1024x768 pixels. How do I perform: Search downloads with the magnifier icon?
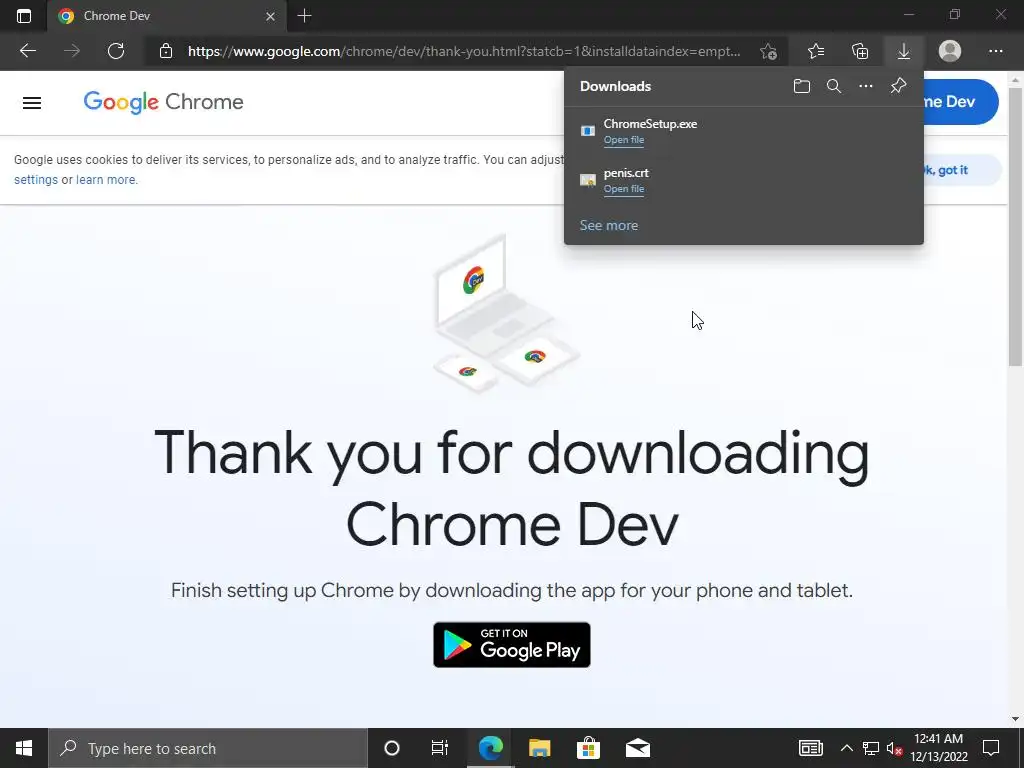(833, 86)
